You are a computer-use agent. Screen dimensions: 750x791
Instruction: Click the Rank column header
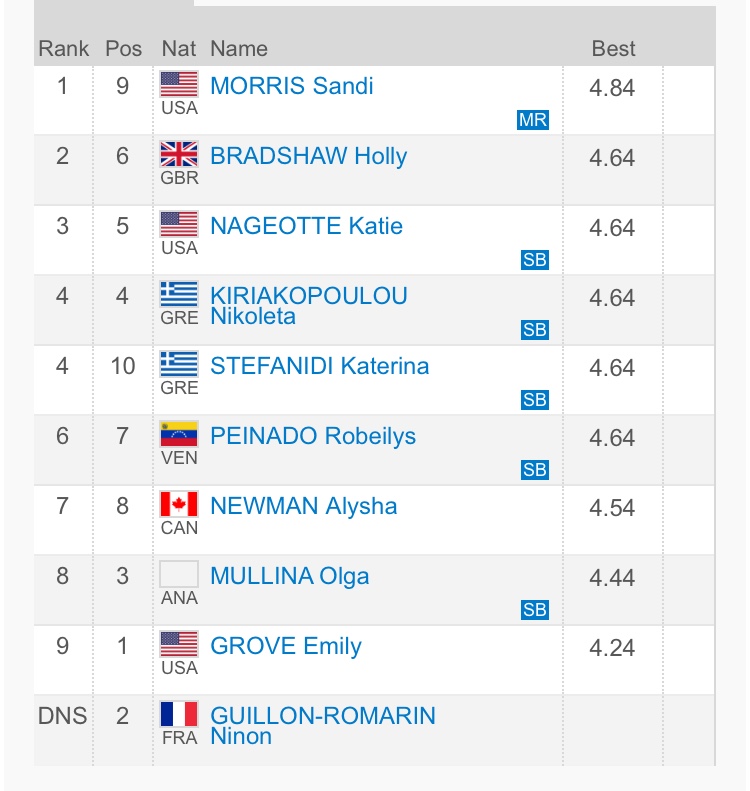tap(63, 48)
